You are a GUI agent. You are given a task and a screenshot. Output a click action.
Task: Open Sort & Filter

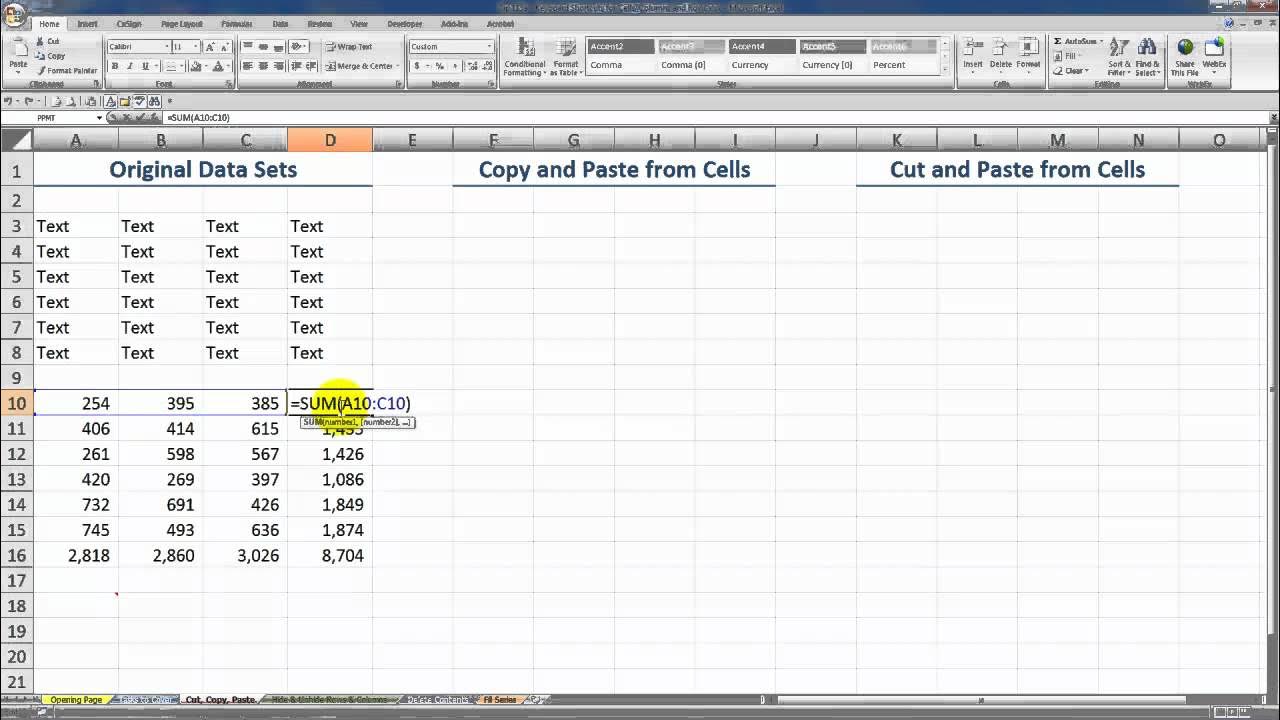(x=1117, y=58)
